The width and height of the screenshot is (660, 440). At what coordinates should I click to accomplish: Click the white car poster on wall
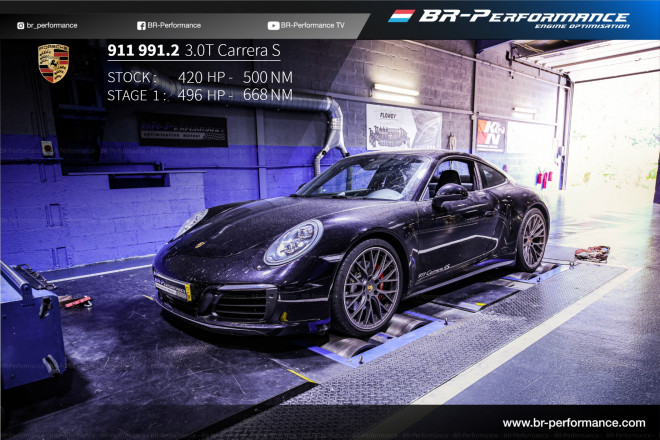(x=403, y=127)
